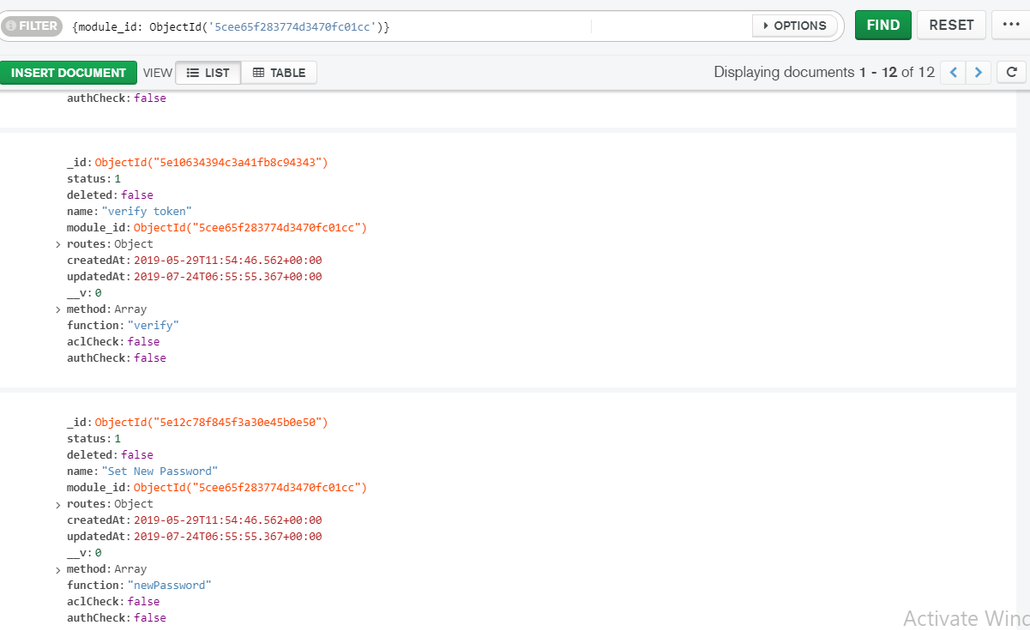The width and height of the screenshot is (1030, 630).
Task: Expand the query OPTIONS panel
Action: point(794,26)
